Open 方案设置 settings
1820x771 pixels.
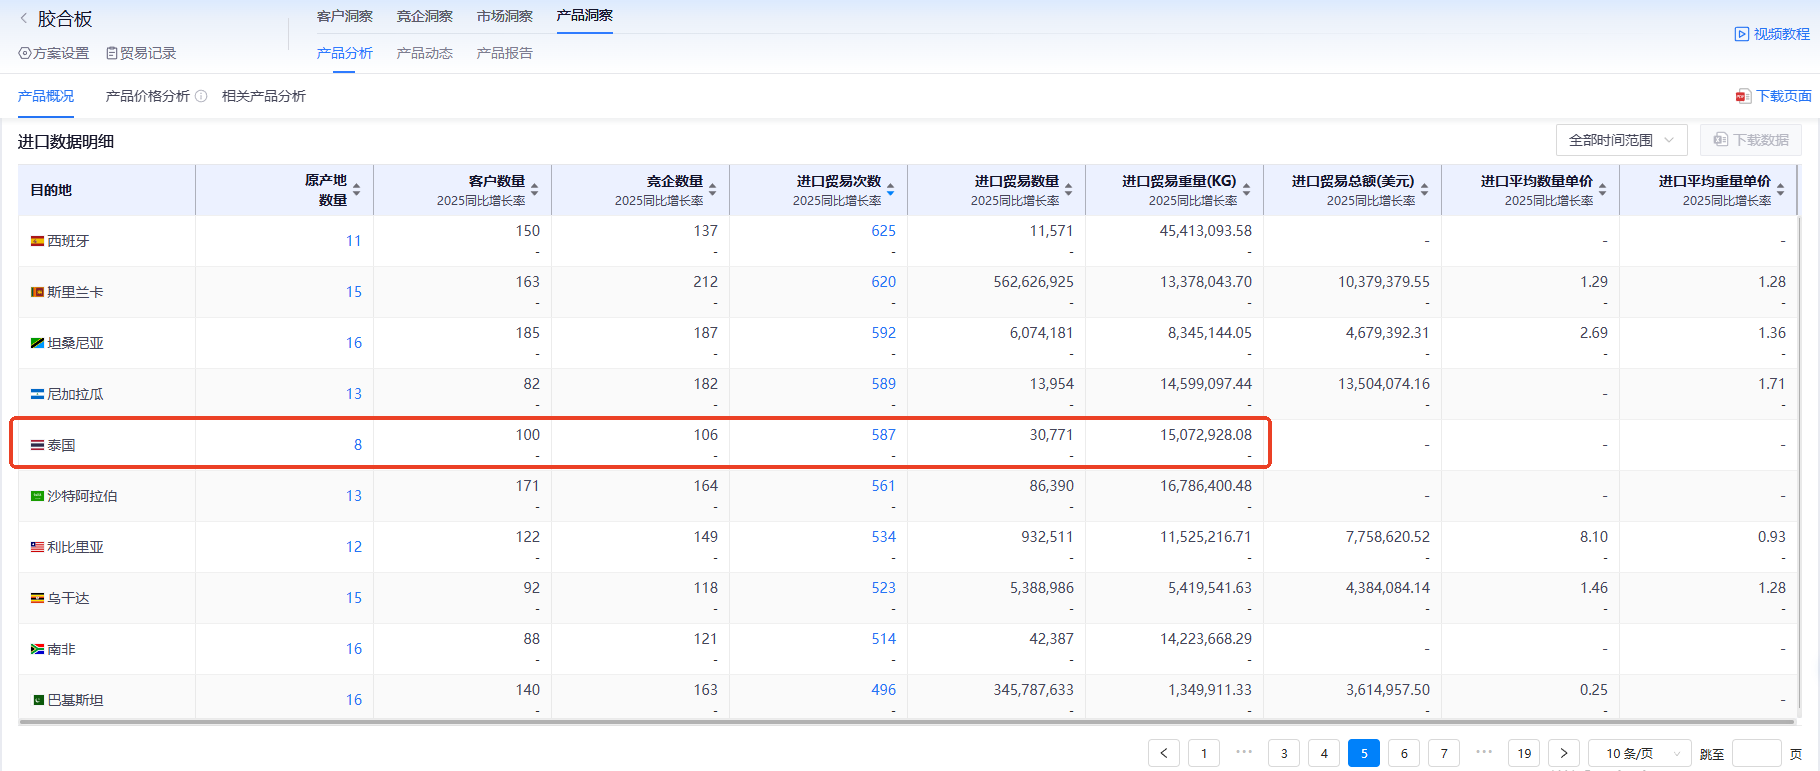click(x=54, y=53)
